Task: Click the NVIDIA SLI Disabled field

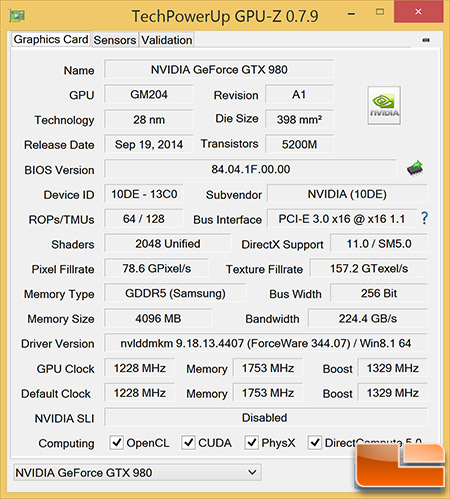Action: coord(266,417)
